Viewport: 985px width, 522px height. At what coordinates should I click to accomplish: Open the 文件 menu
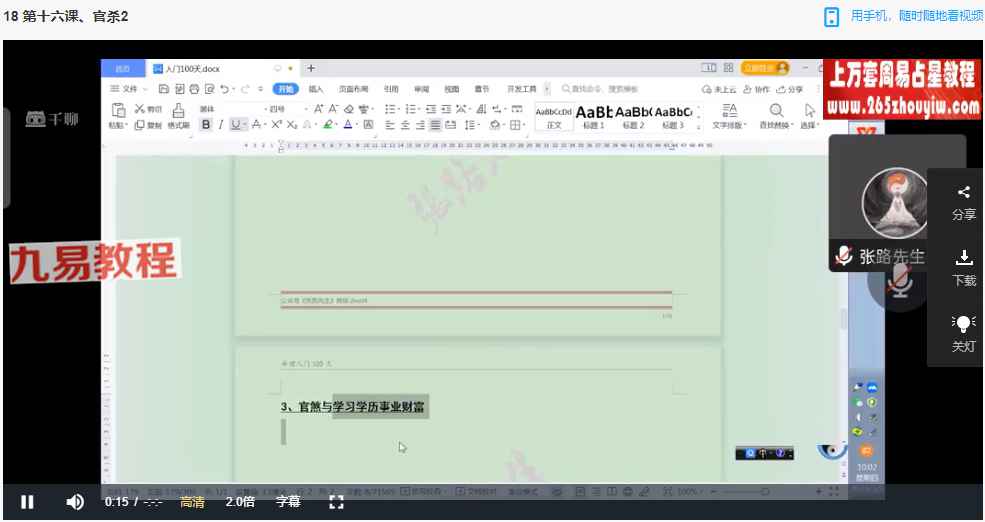tap(128, 89)
